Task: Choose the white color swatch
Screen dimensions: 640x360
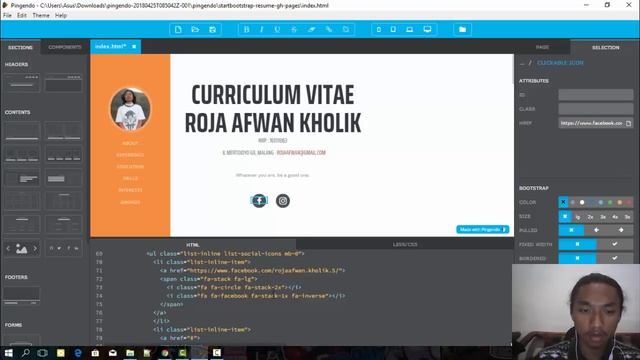Action: click(582, 202)
